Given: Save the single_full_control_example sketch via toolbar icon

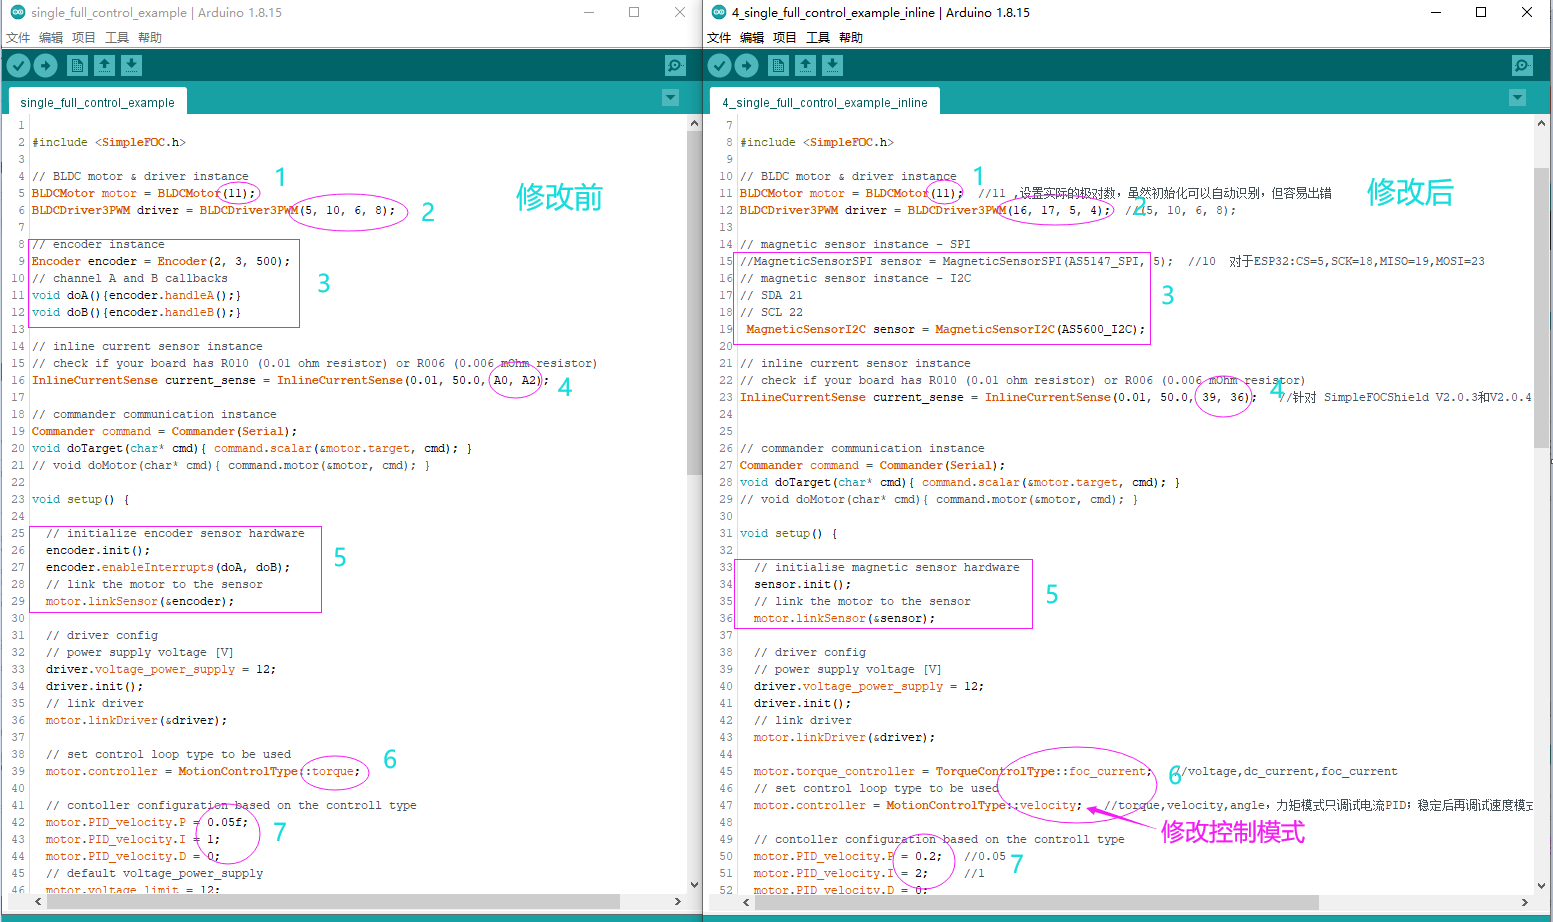Looking at the screenshot, I should coord(132,64).
